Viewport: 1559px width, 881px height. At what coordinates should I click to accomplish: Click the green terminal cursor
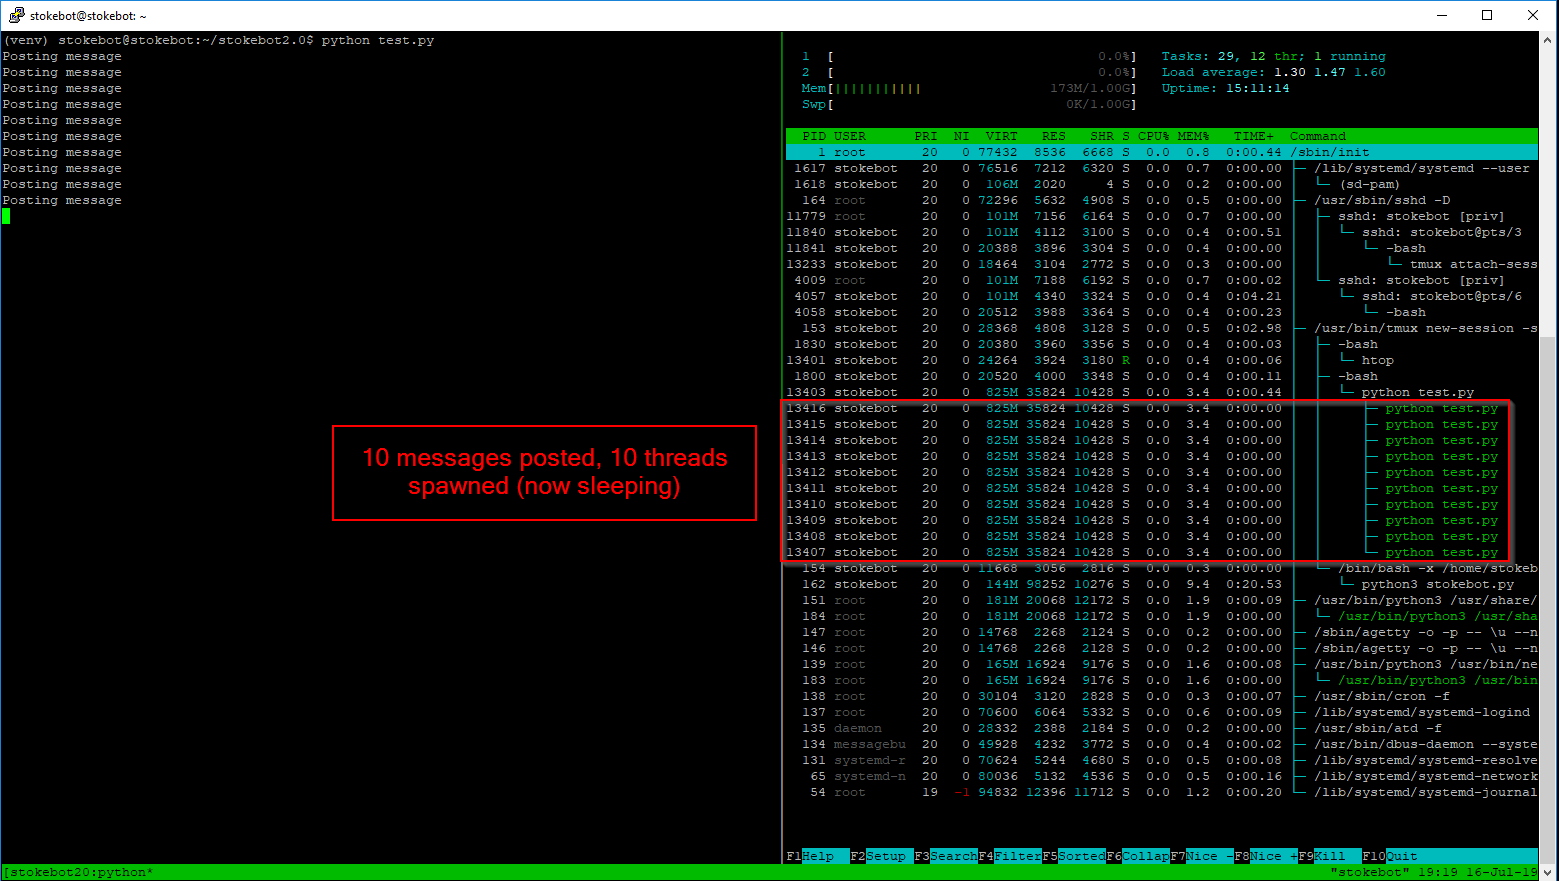(6, 216)
